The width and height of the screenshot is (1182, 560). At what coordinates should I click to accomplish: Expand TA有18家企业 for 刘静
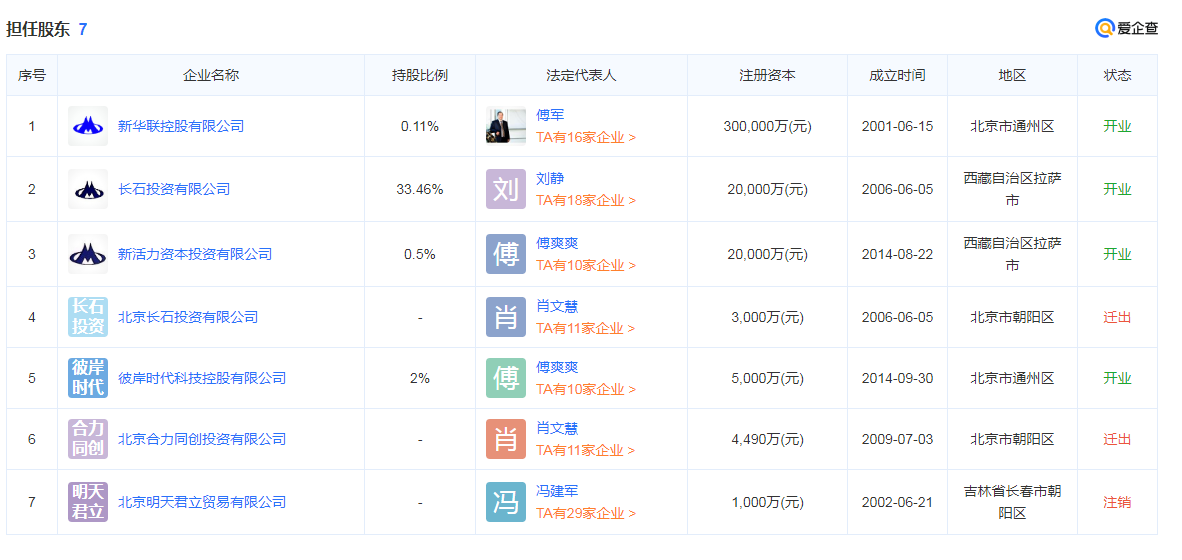(x=586, y=200)
